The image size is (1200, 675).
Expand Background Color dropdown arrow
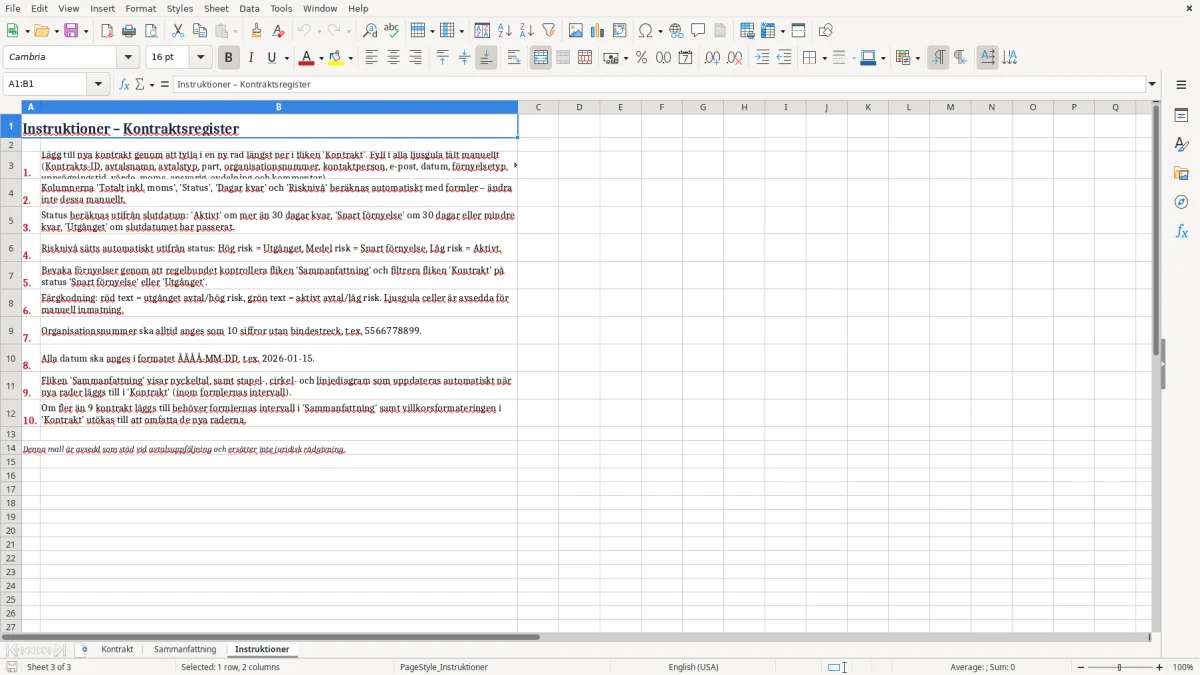[x=350, y=58]
